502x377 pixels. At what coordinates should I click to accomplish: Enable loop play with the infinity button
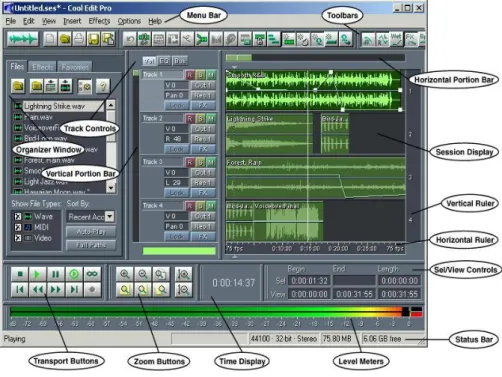point(92,274)
